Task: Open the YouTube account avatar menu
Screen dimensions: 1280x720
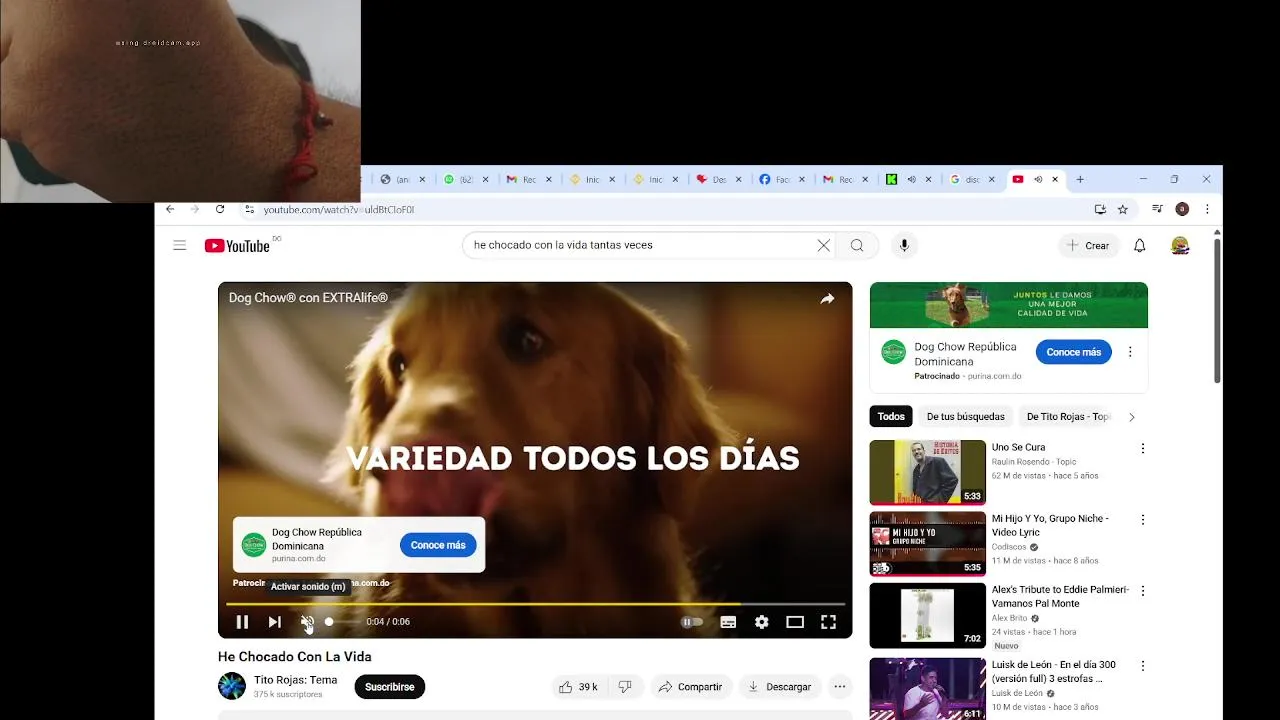Action: pos(1180,245)
